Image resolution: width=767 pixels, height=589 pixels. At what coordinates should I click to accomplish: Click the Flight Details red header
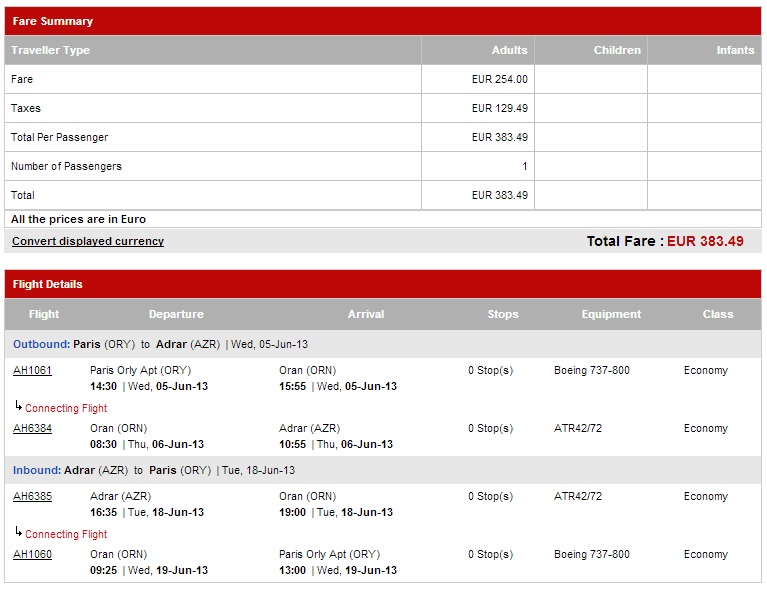click(x=383, y=284)
